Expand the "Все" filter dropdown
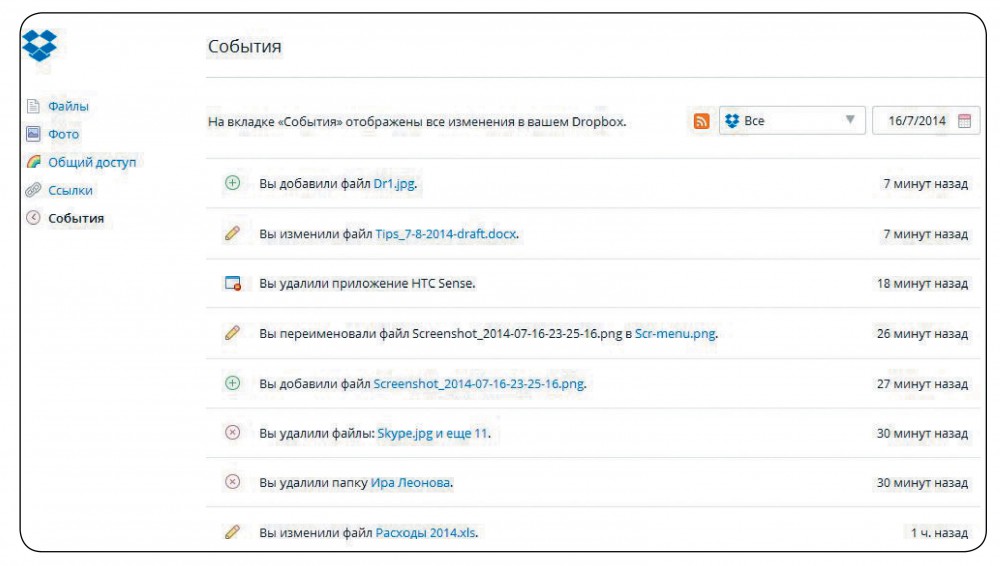 [791, 121]
